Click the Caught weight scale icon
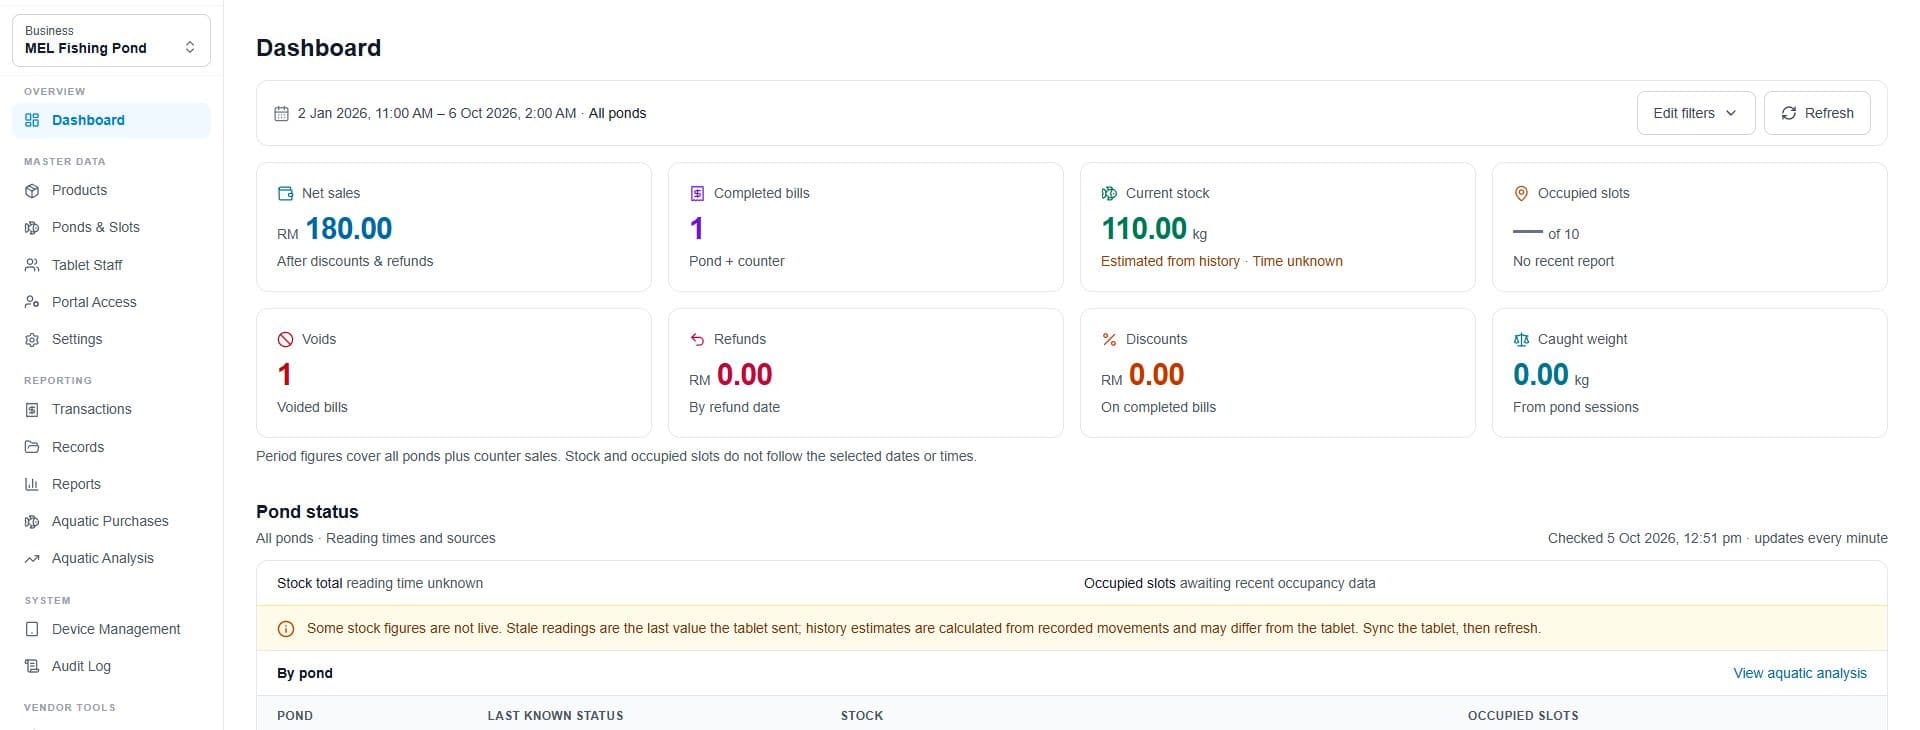Image resolution: width=1920 pixels, height=730 pixels. pyautogui.click(x=1521, y=339)
